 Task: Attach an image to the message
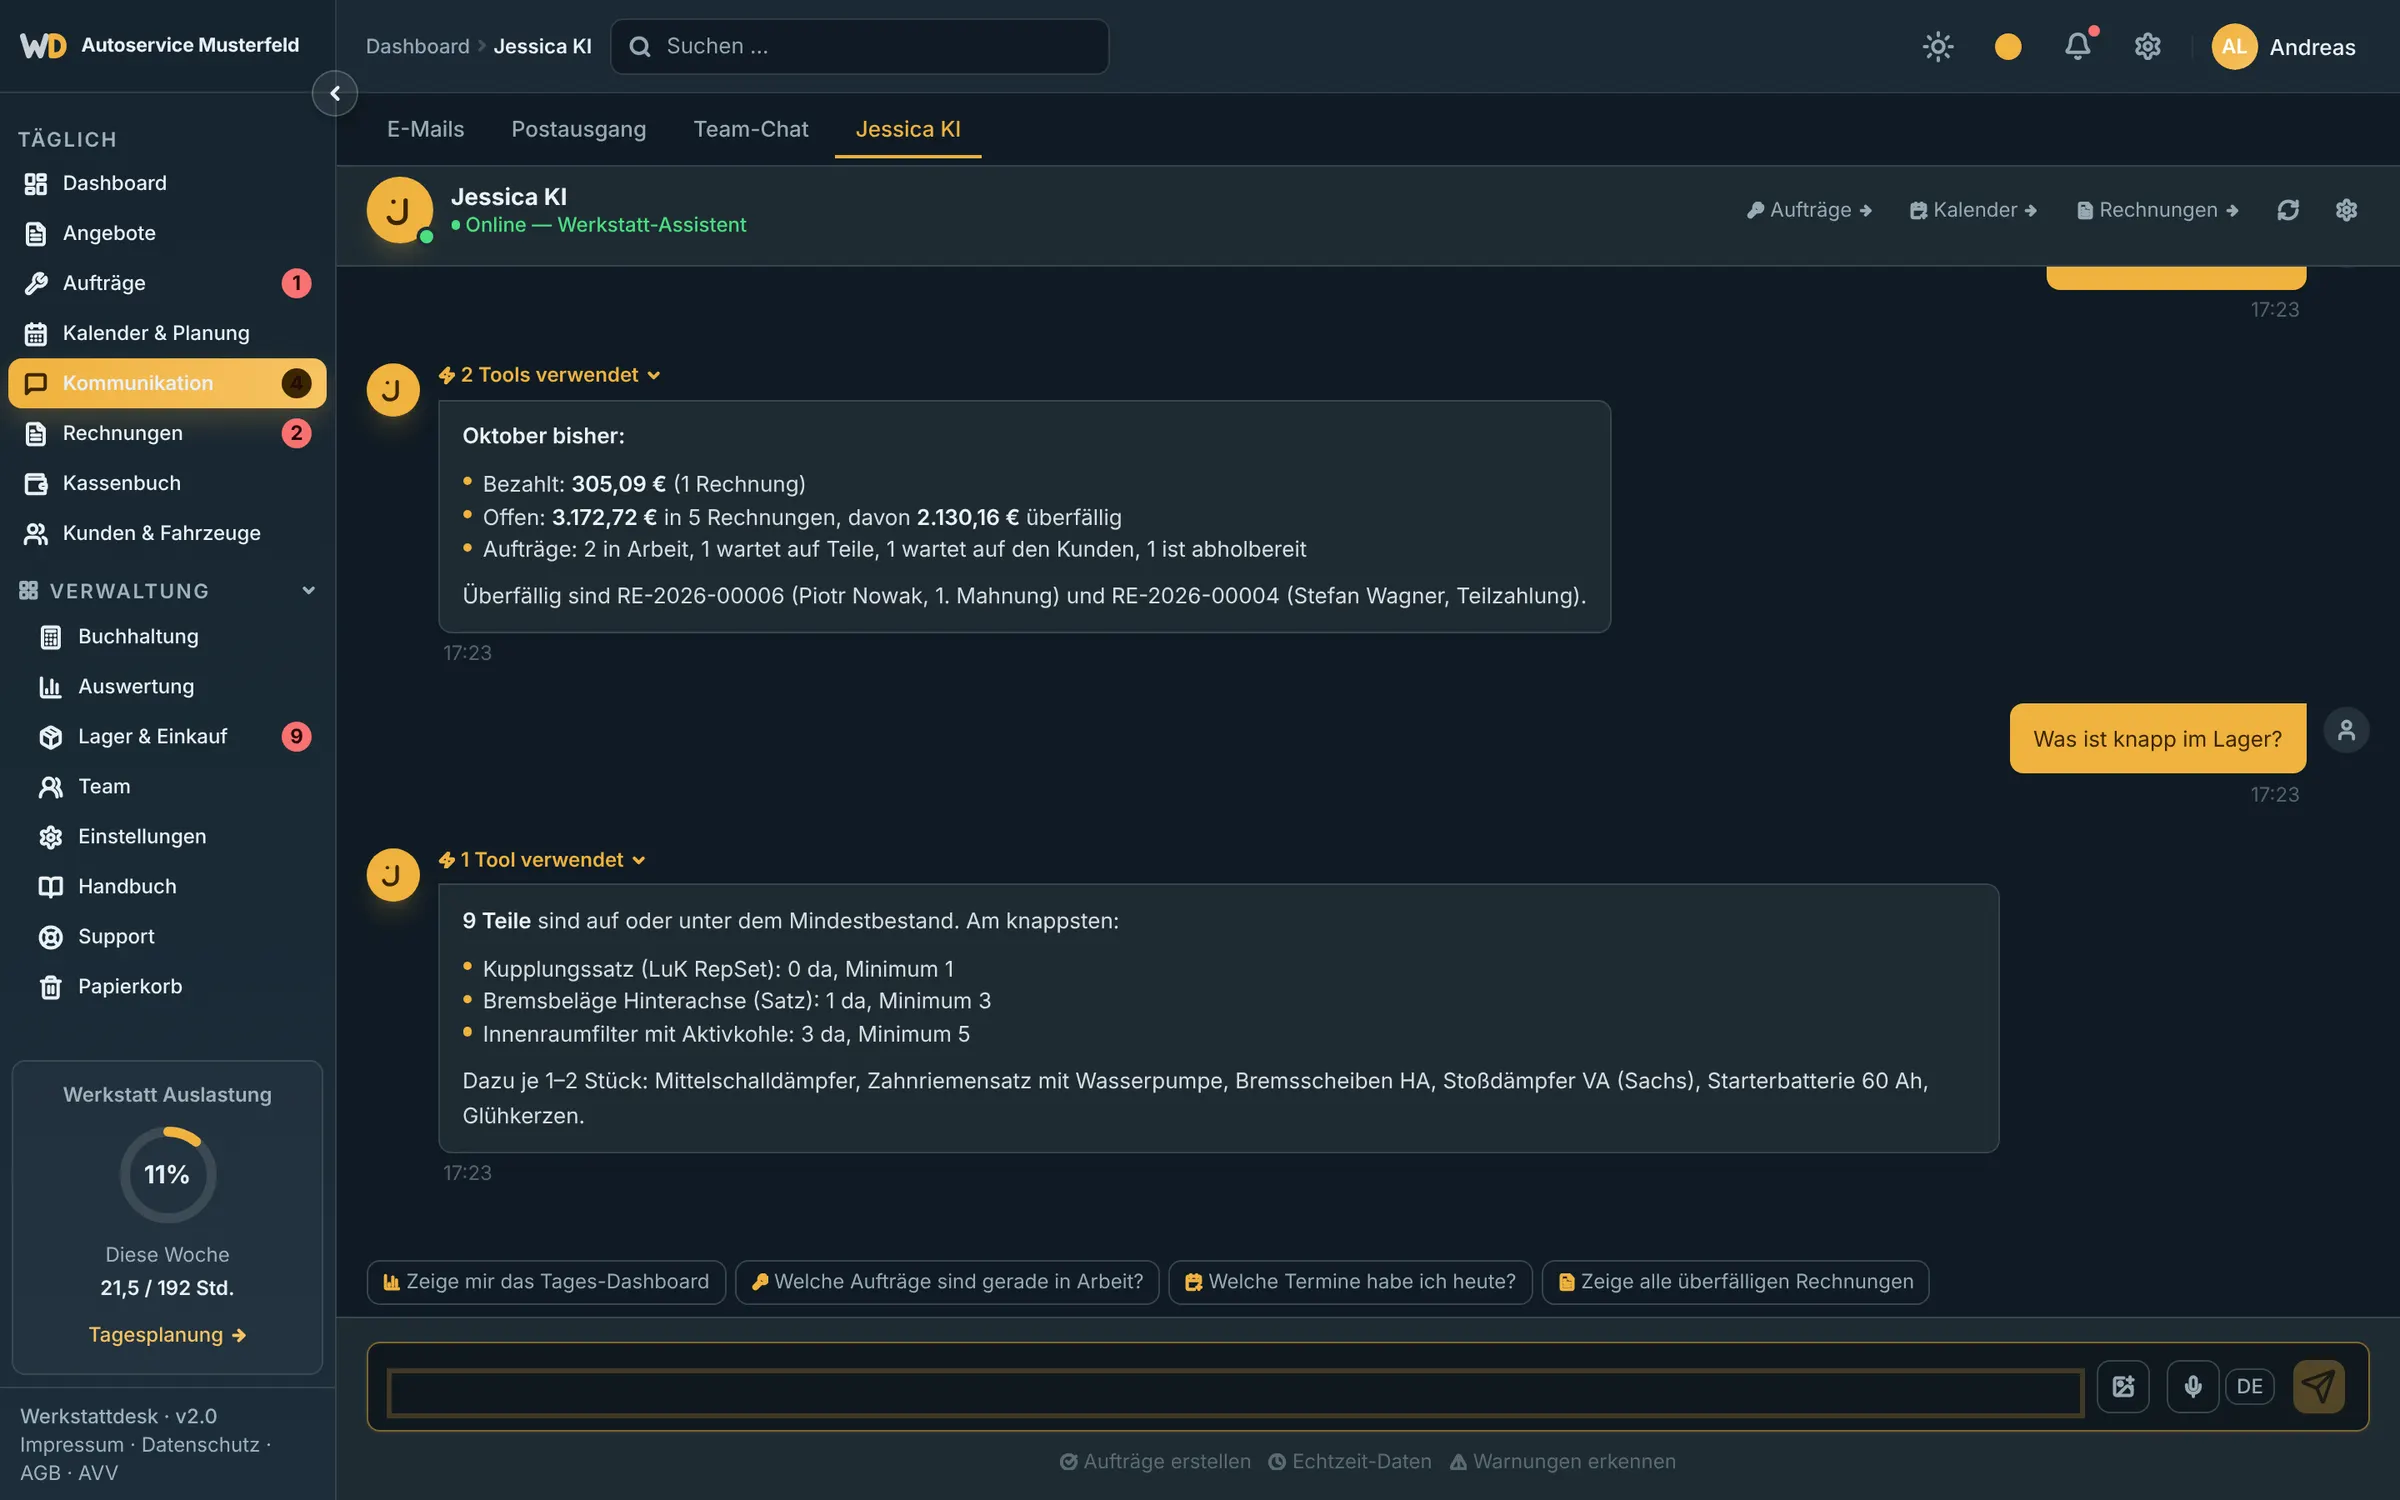pos(2123,1386)
